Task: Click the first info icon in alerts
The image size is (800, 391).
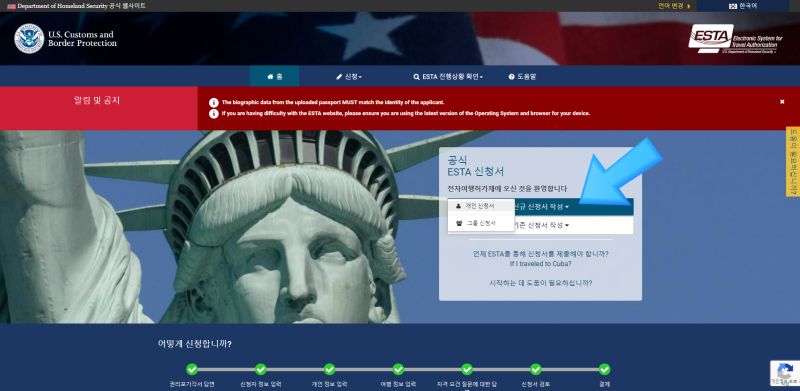Action: [213, 103]
